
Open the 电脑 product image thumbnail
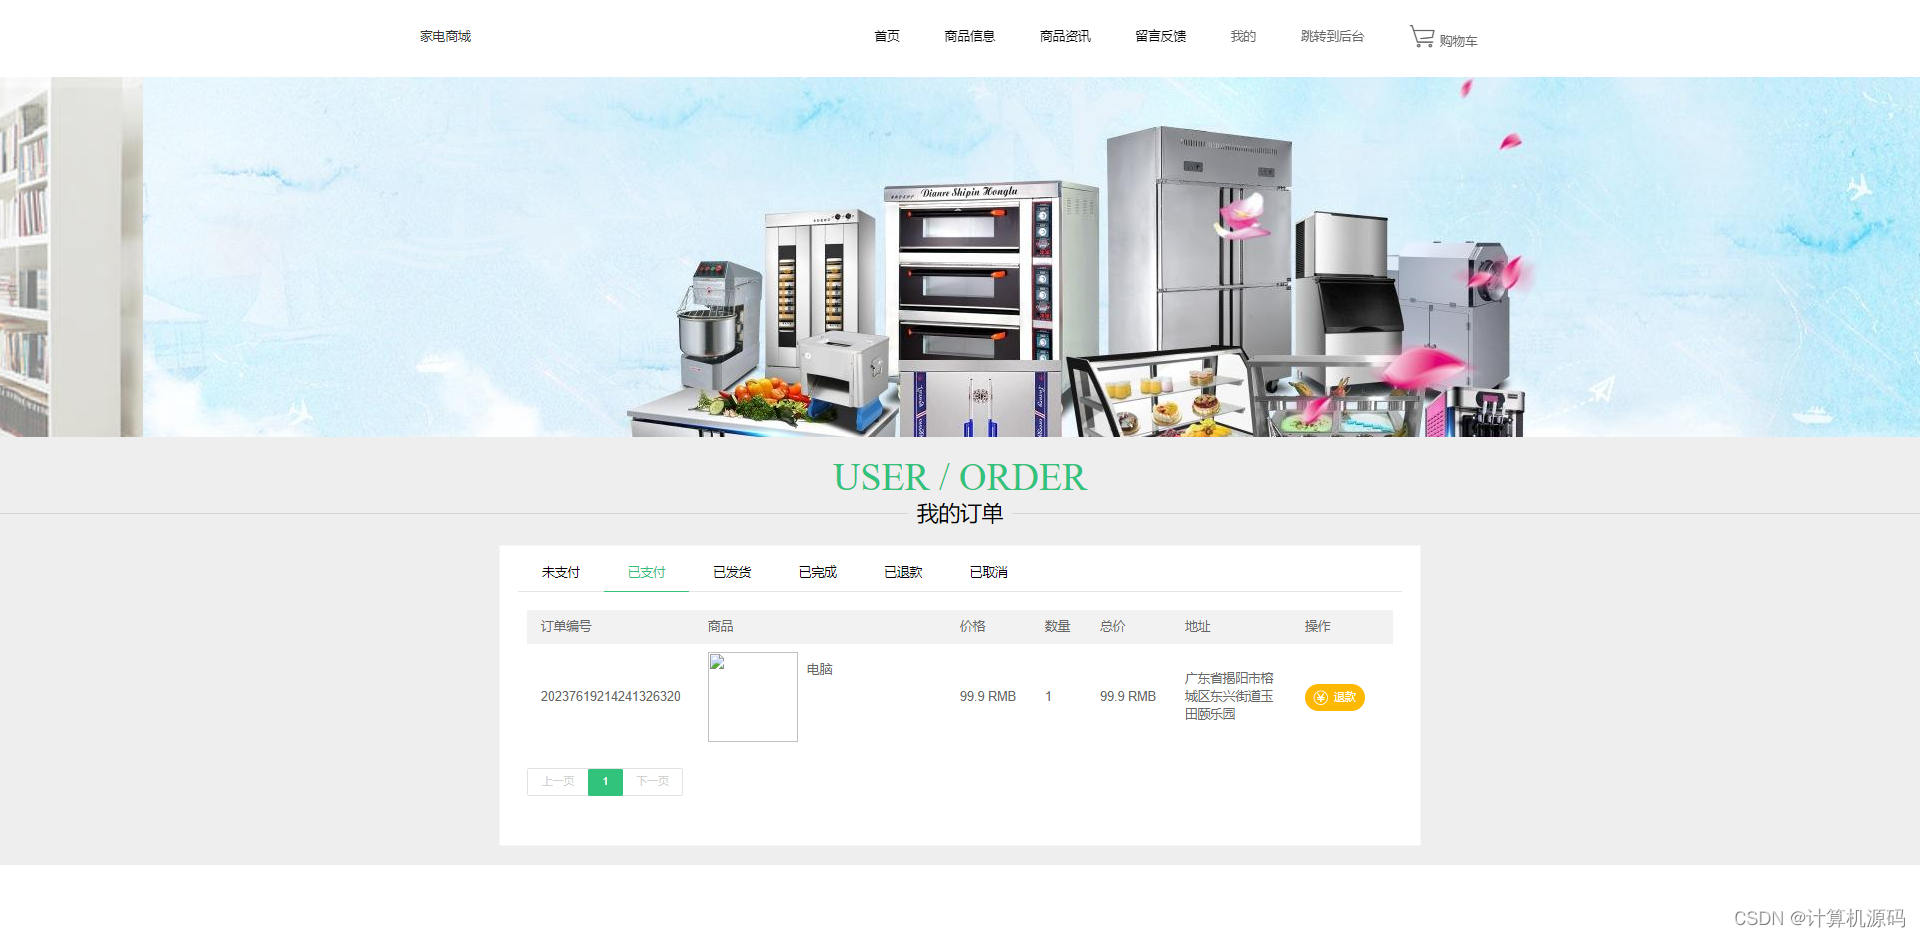[x=752, y=697]
